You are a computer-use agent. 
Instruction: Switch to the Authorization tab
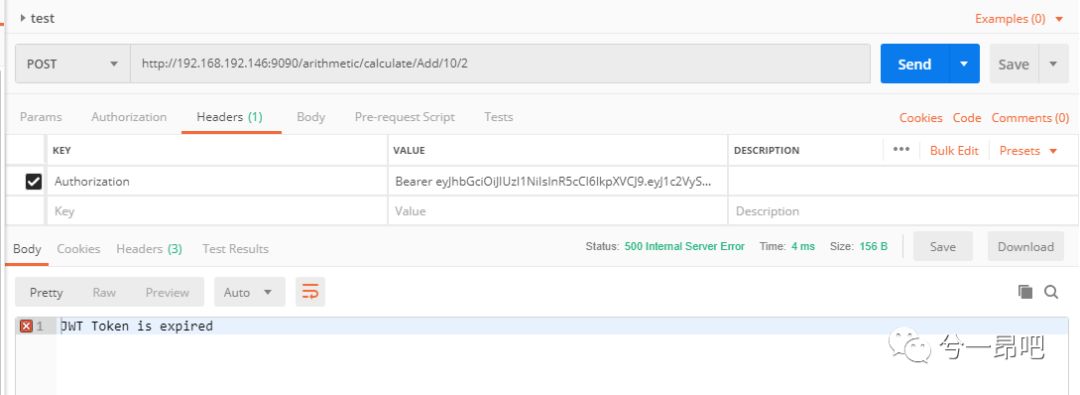pos(129,117)
